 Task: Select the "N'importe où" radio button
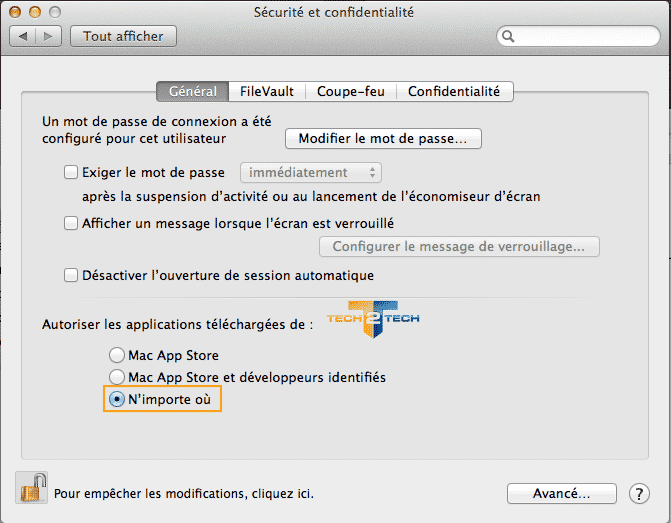tap(118, 399)
